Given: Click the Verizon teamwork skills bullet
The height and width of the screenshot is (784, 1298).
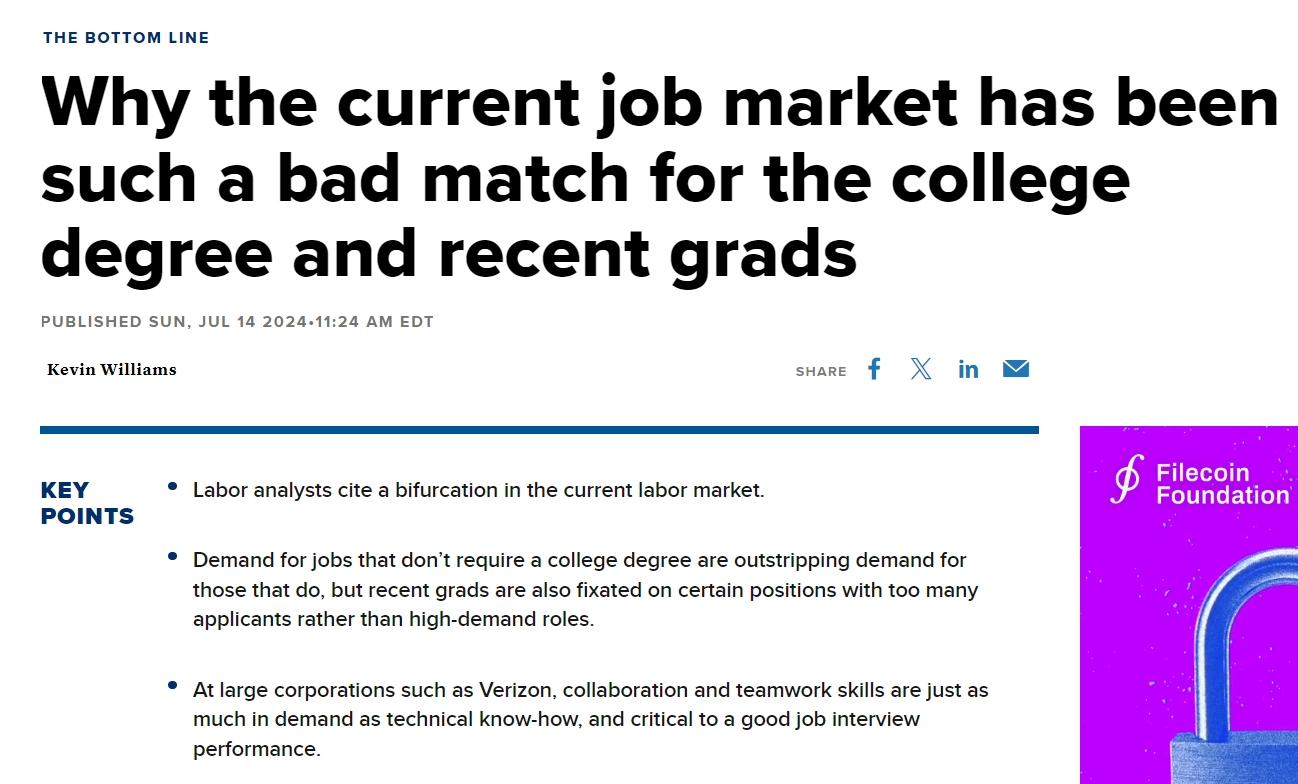Looking at the screenshot, I should (x=591, y=719).
